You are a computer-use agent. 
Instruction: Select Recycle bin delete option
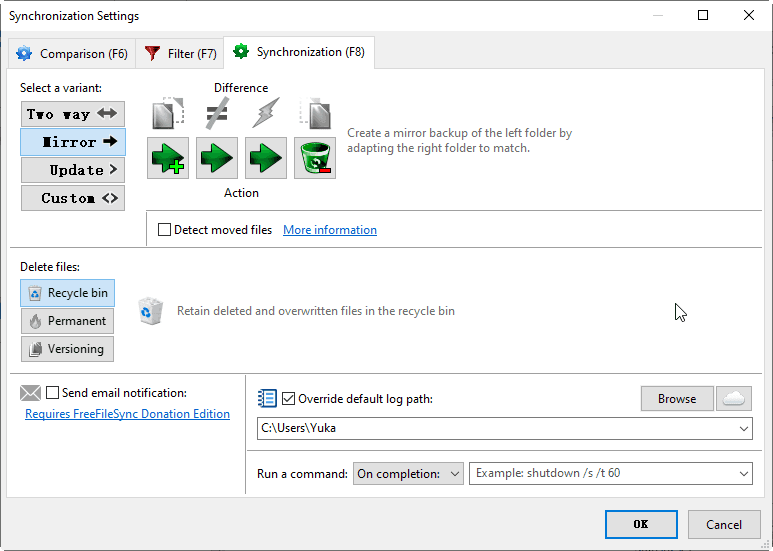coord(67,293)
